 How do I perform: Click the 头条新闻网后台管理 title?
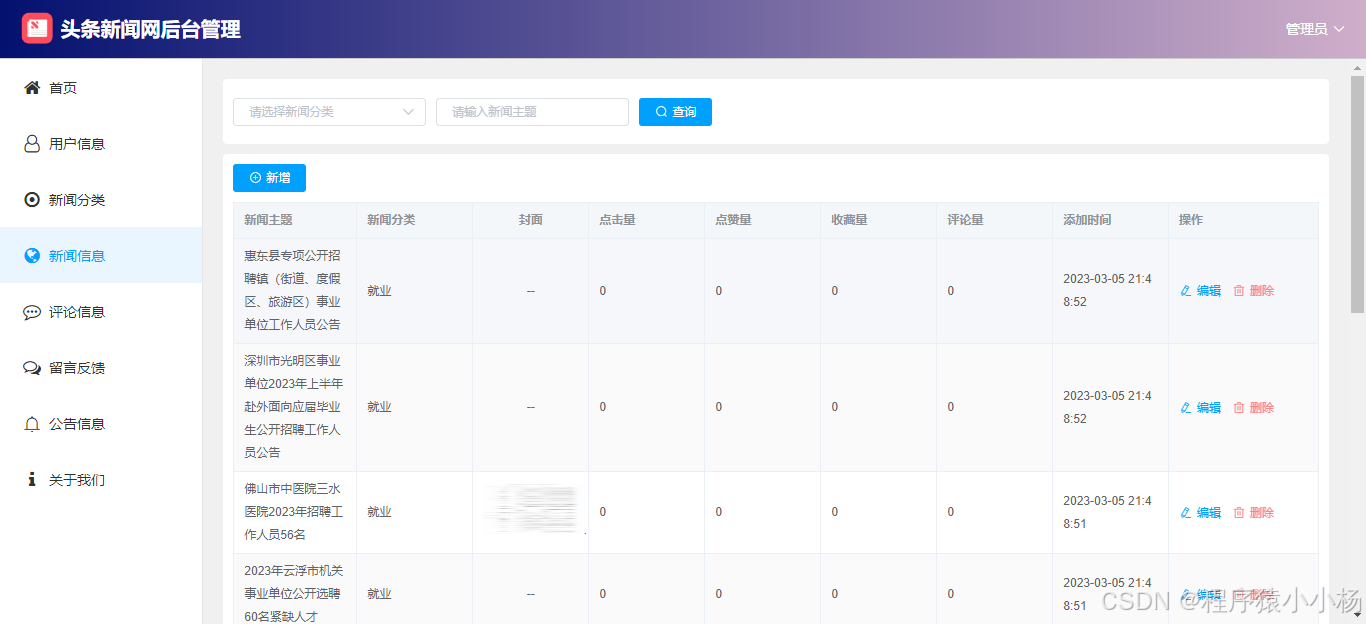coord(150,30)
